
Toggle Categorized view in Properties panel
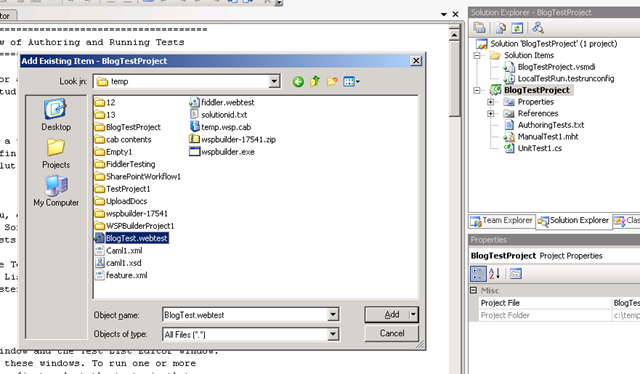coord(478,274)
